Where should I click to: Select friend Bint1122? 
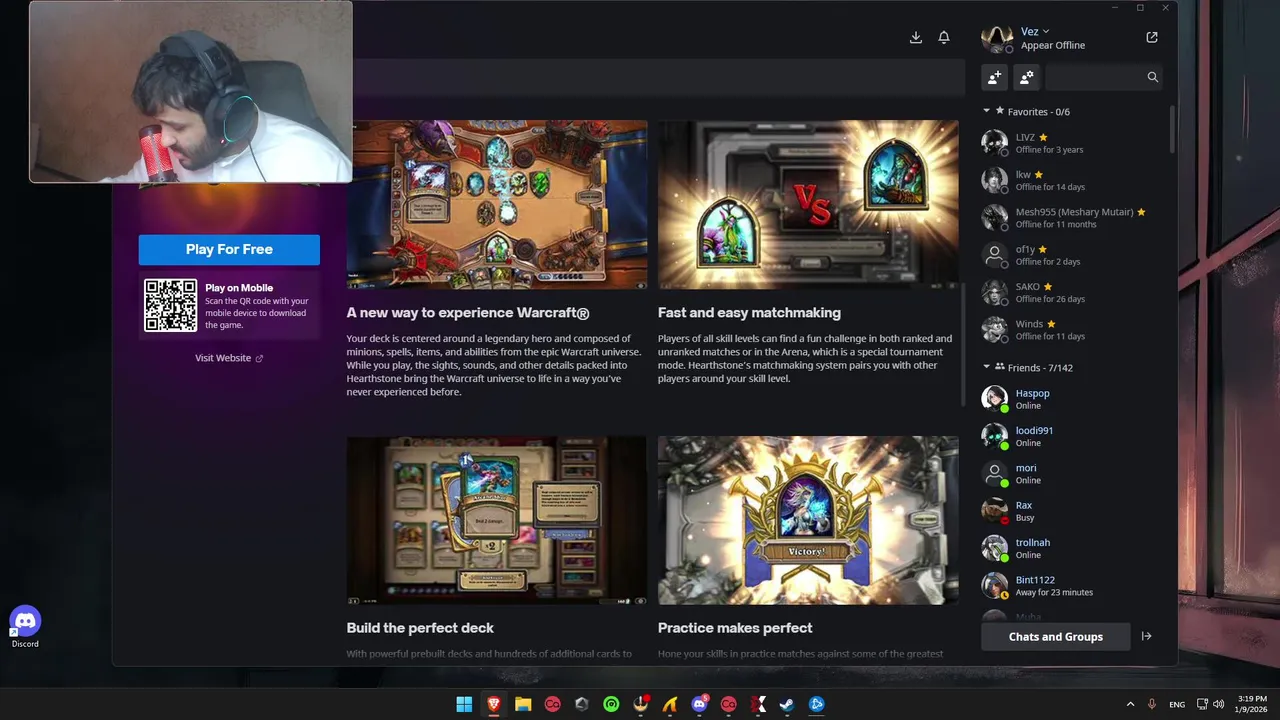tap(1070, 586)
